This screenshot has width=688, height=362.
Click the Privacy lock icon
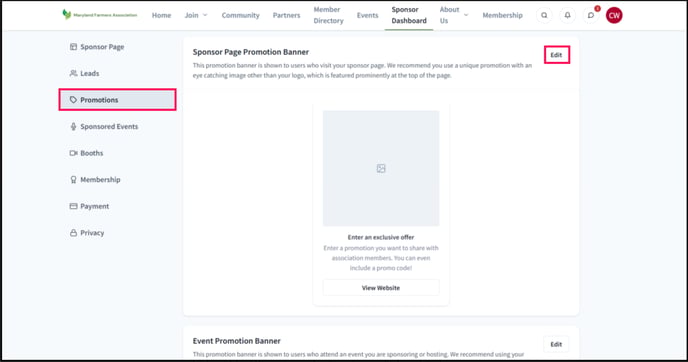tap(73, 233)
